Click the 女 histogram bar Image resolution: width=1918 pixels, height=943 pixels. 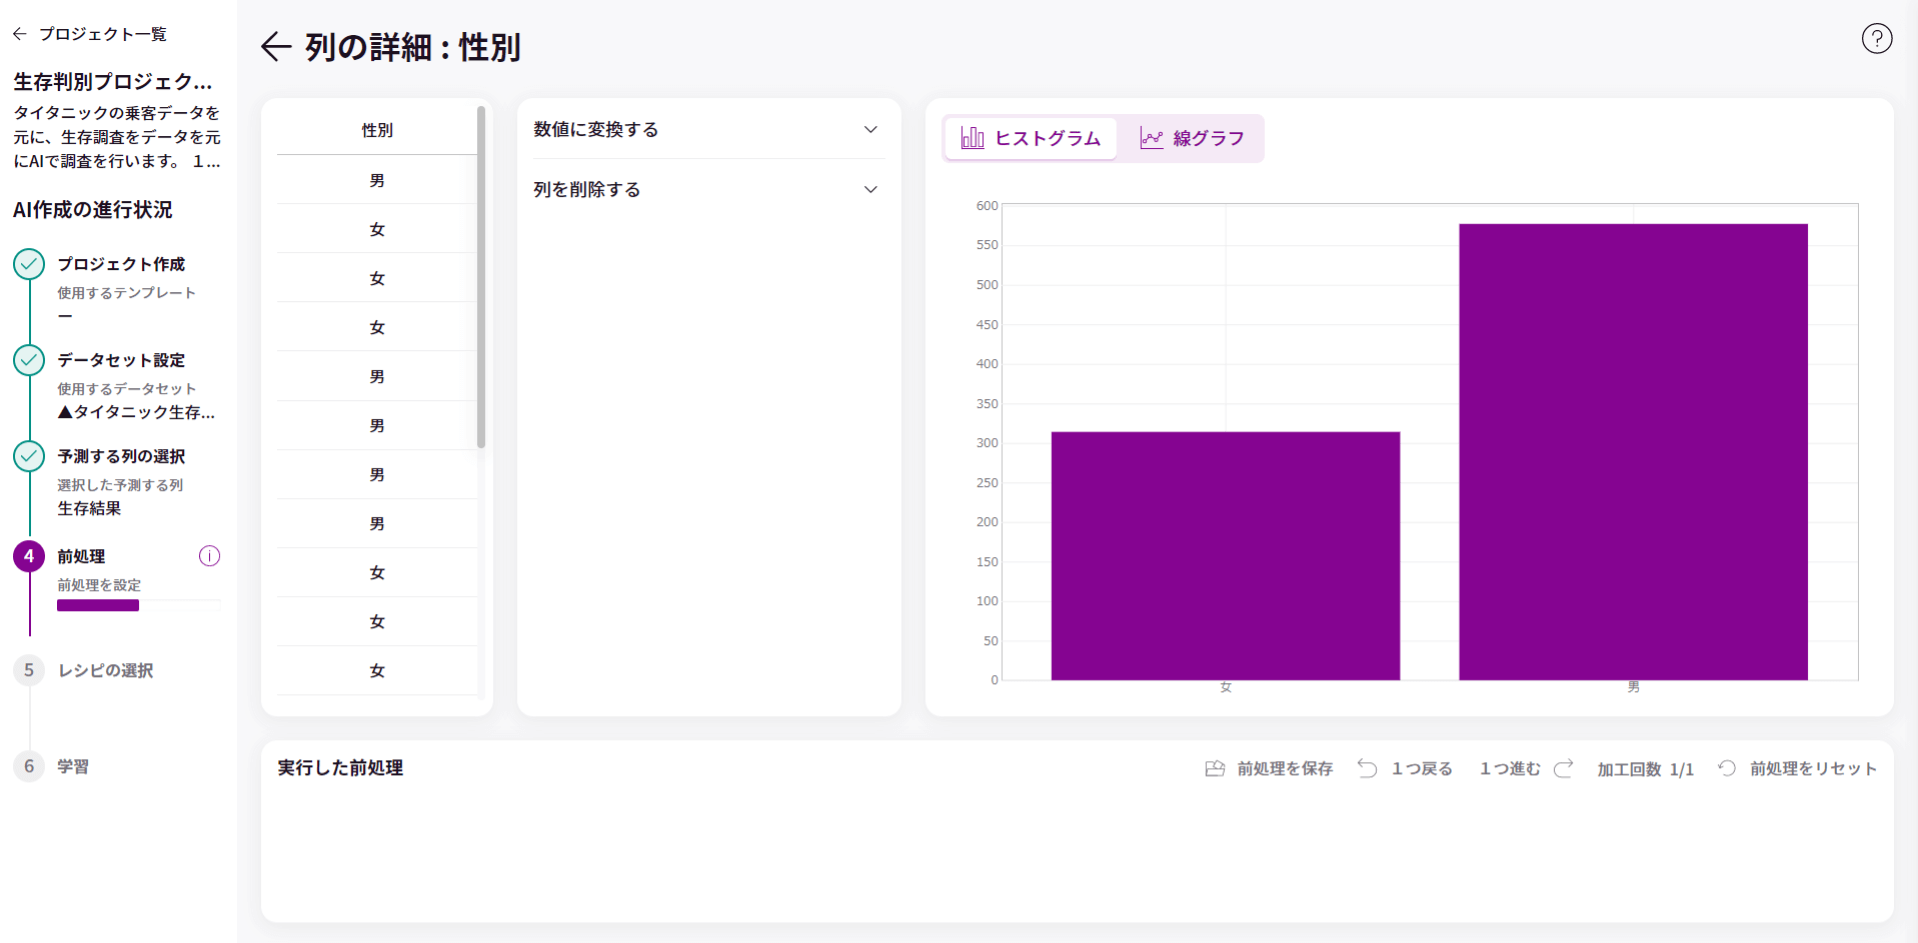(x=1225, y=556)
